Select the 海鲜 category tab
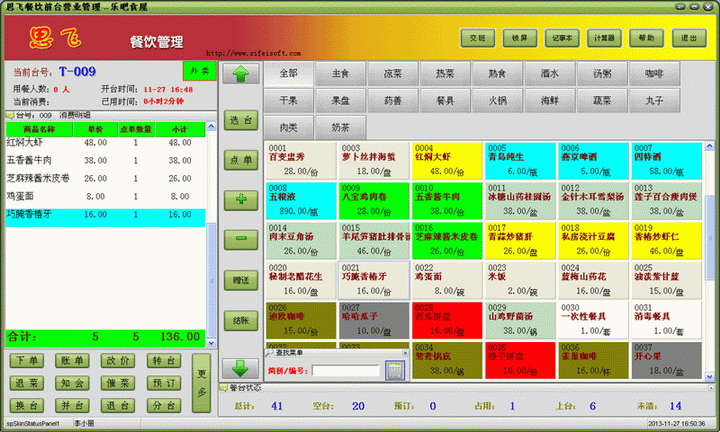 pyautogui.click(x=550, y=101)
